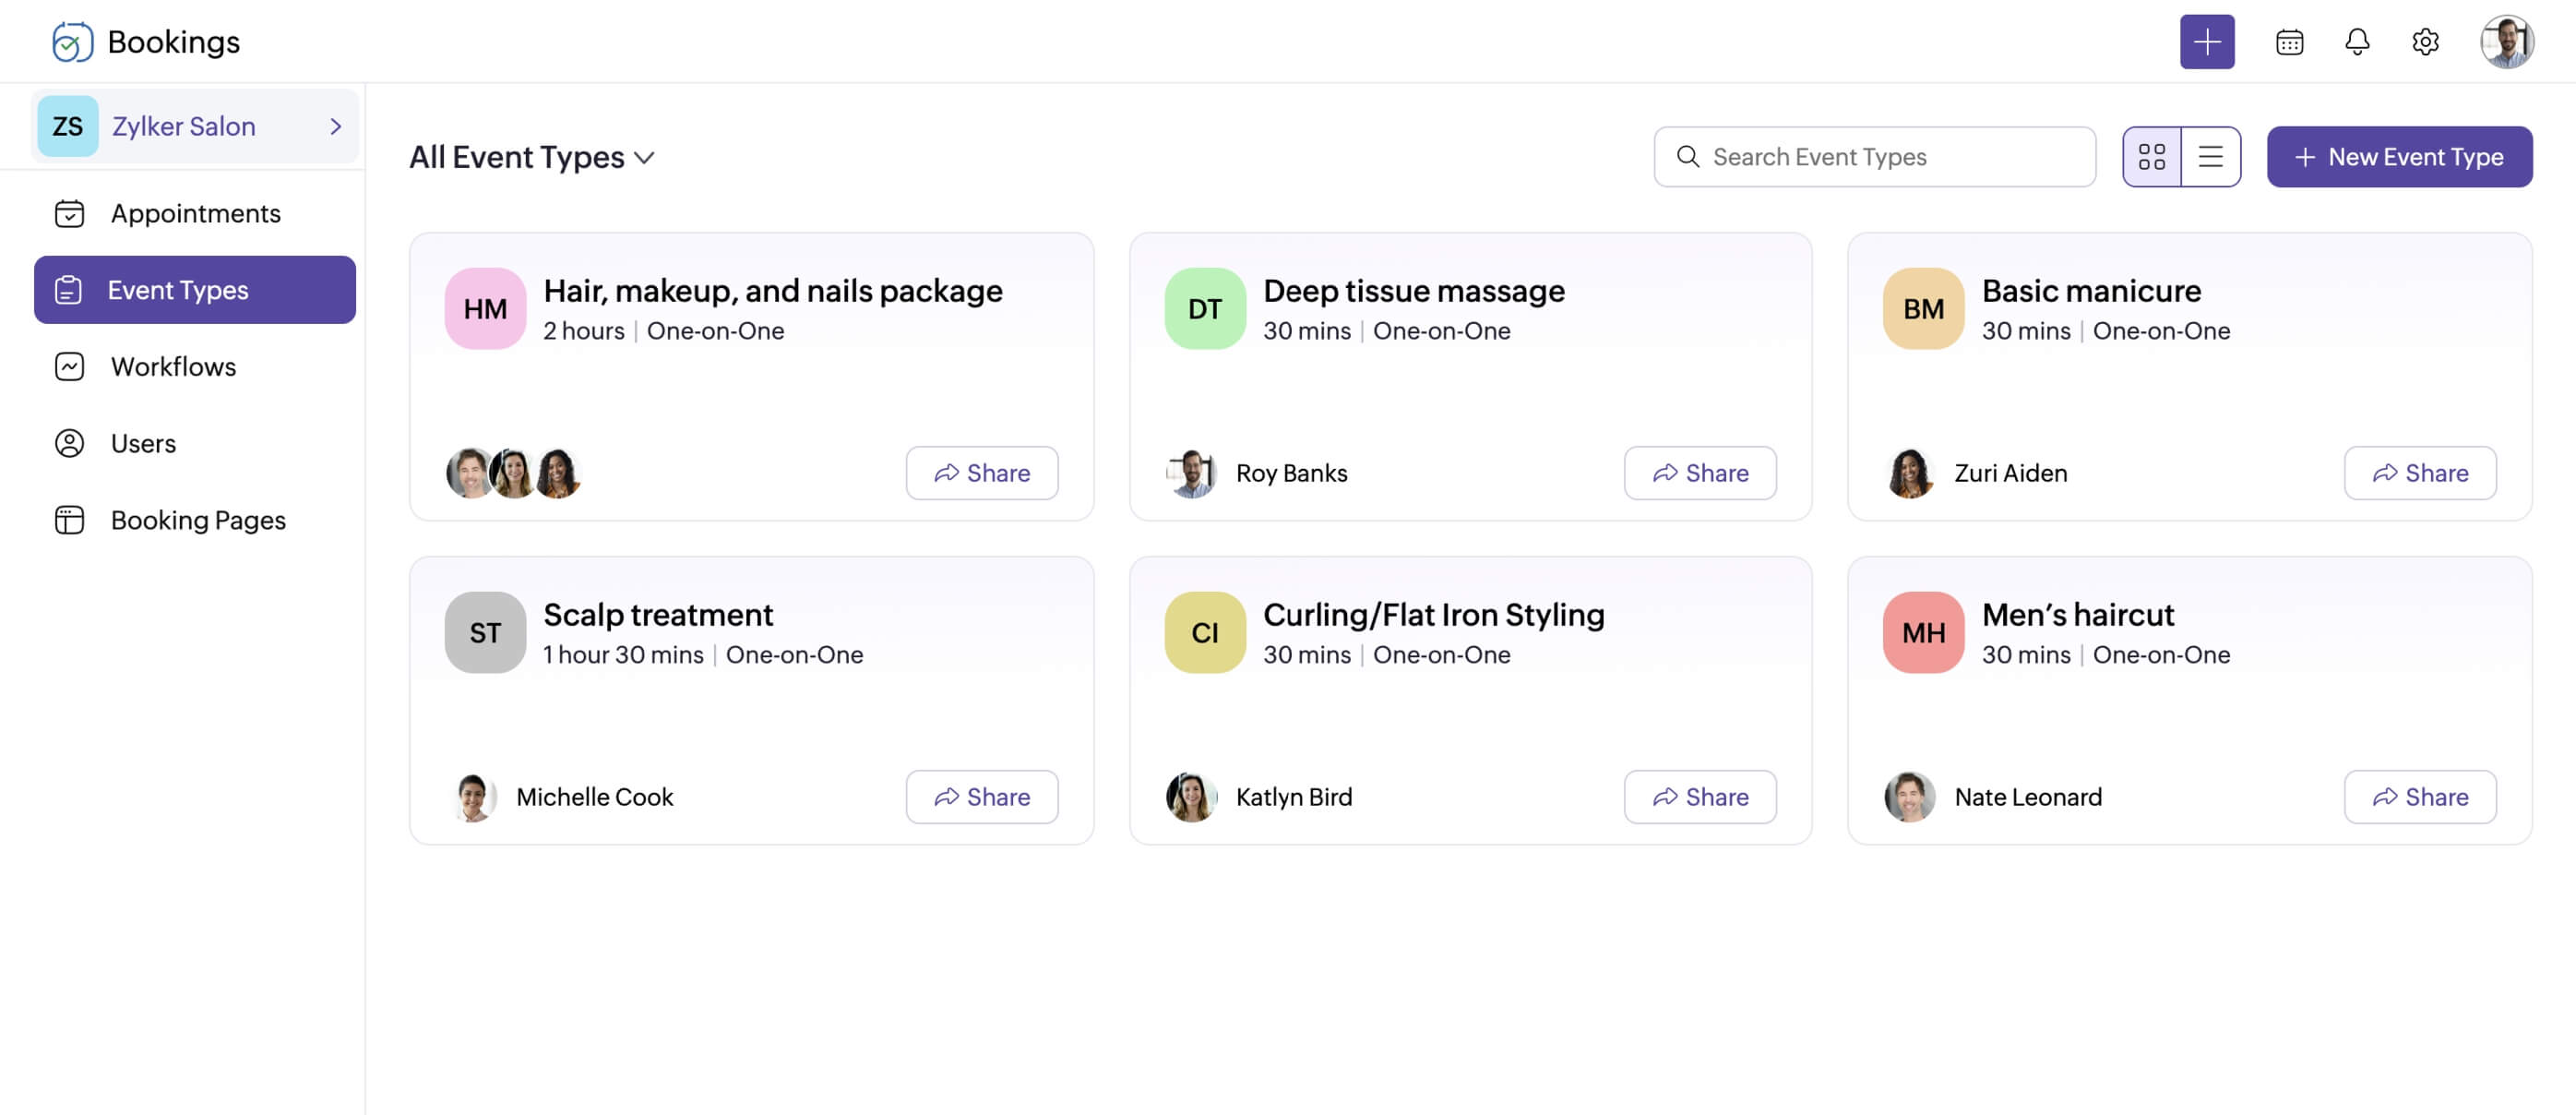Screen dimensions: 2576x1115
Task: Open Booking Pages section
Action: (198, 520)
